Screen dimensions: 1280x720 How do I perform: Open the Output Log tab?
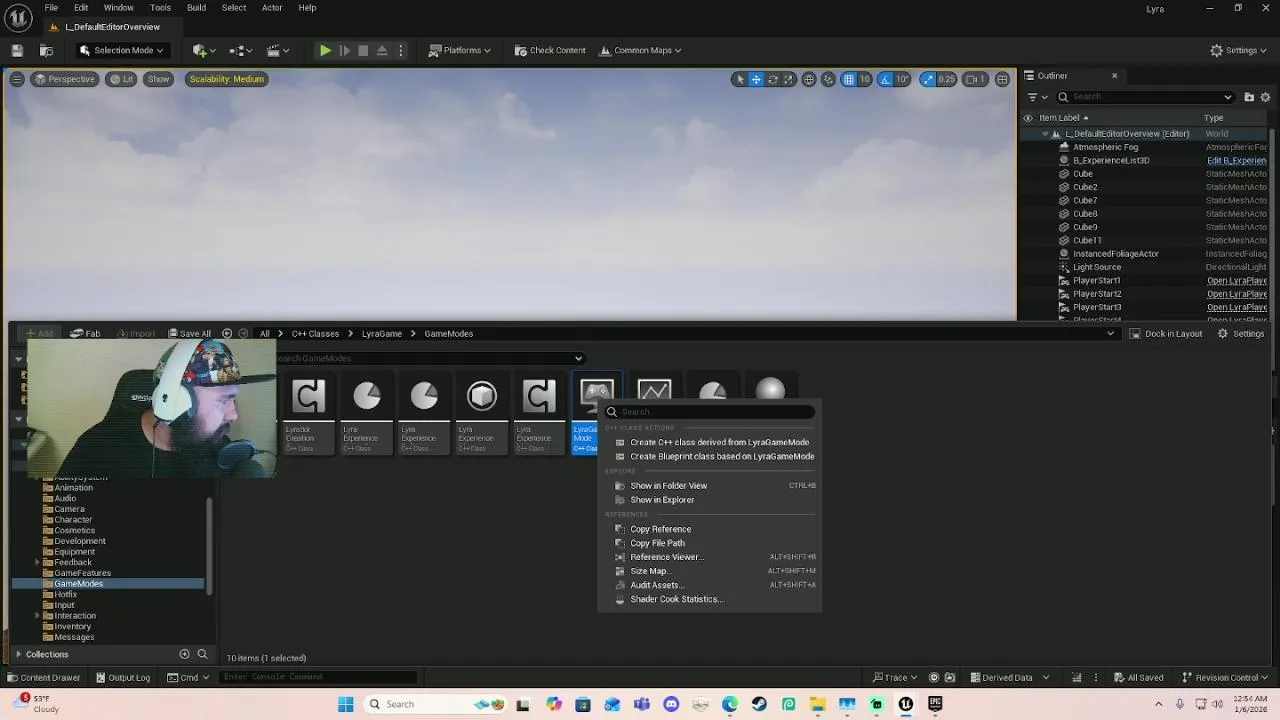(x=123, y=678)
